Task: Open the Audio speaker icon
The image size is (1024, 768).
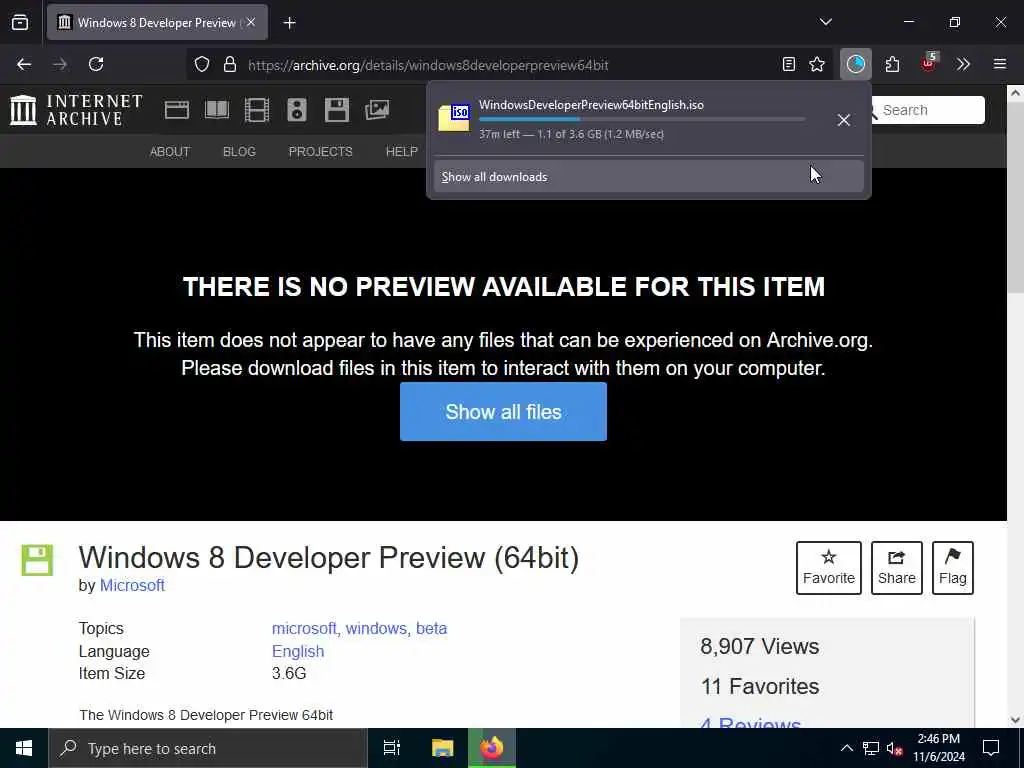Action: tap(296, 110)
